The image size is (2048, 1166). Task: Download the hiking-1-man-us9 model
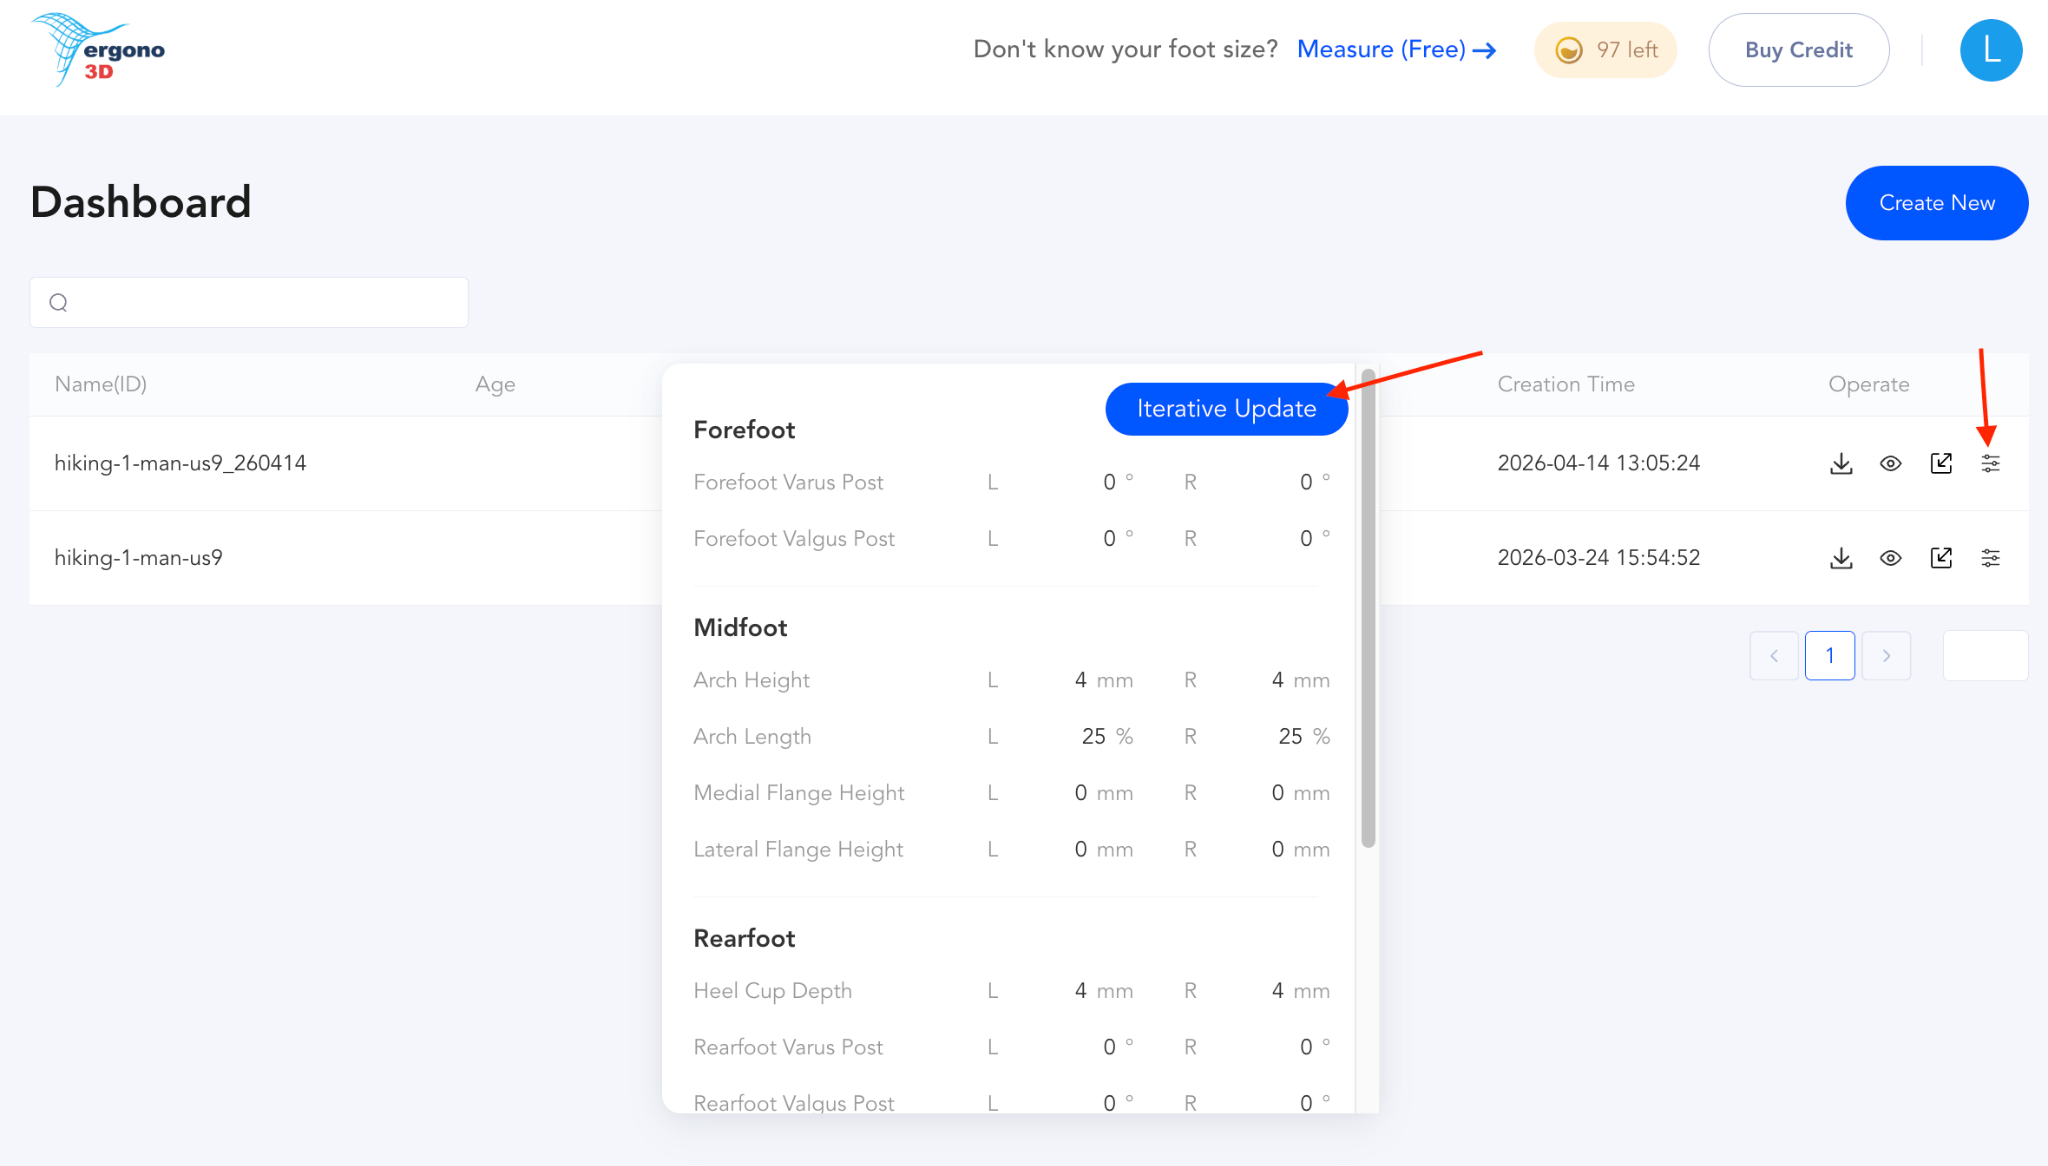click(x=1840, y=557)
